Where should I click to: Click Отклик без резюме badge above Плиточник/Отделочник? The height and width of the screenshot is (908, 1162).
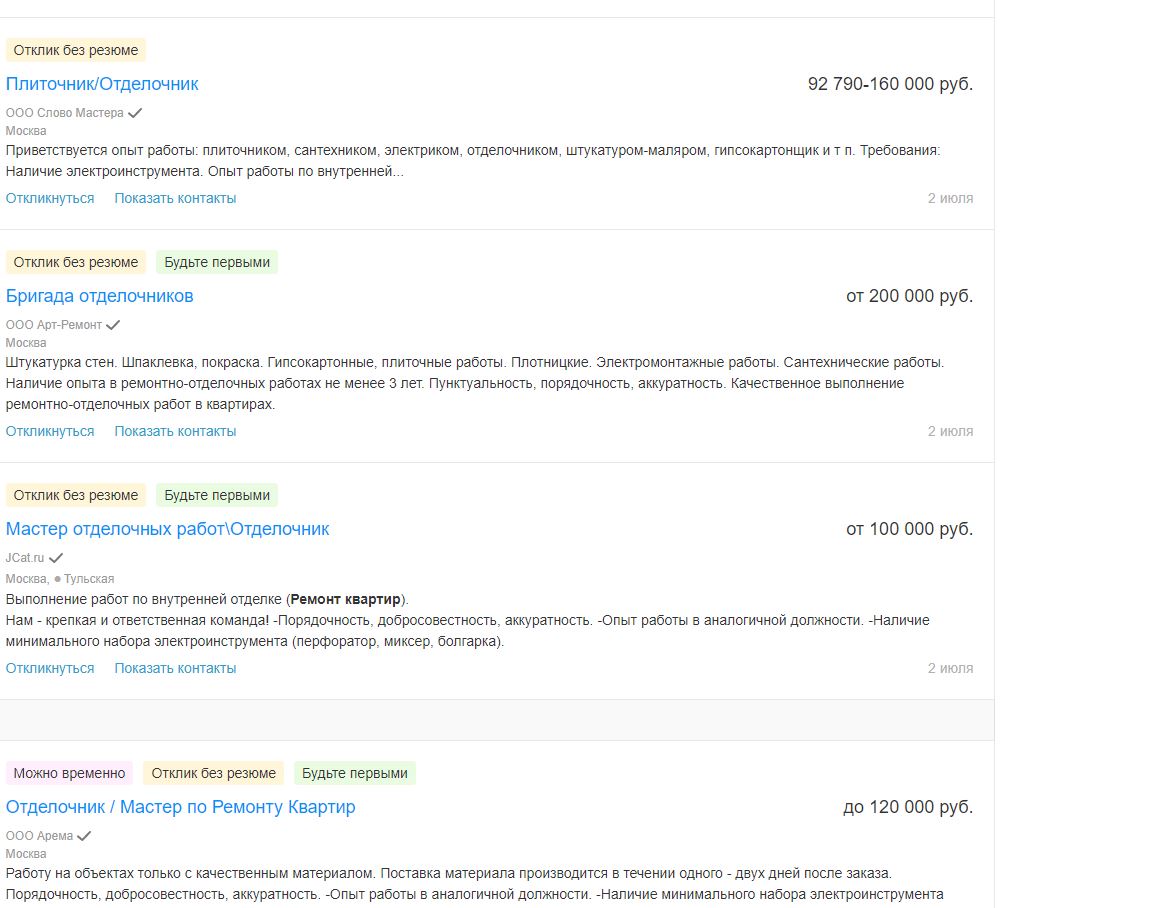pyautogui.click(x=76, y=50)
